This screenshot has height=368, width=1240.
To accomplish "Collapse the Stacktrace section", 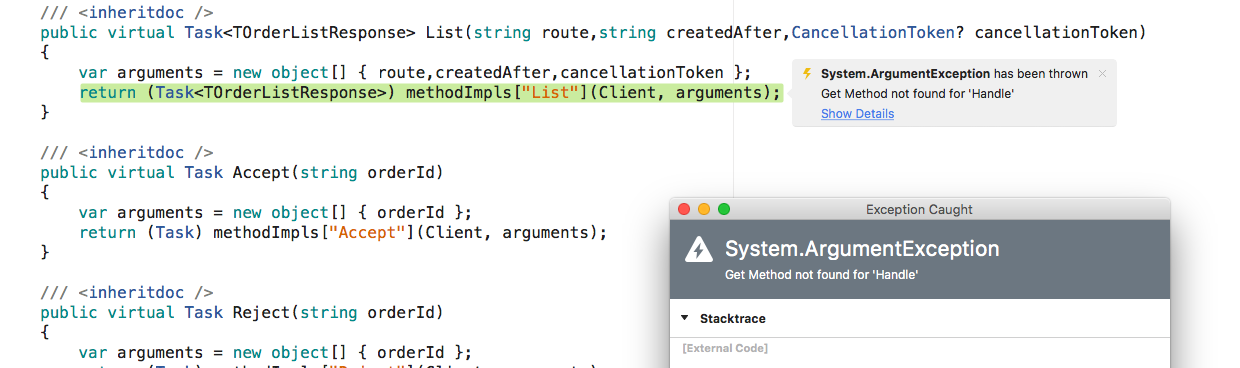I will click(x=685, y=318).
